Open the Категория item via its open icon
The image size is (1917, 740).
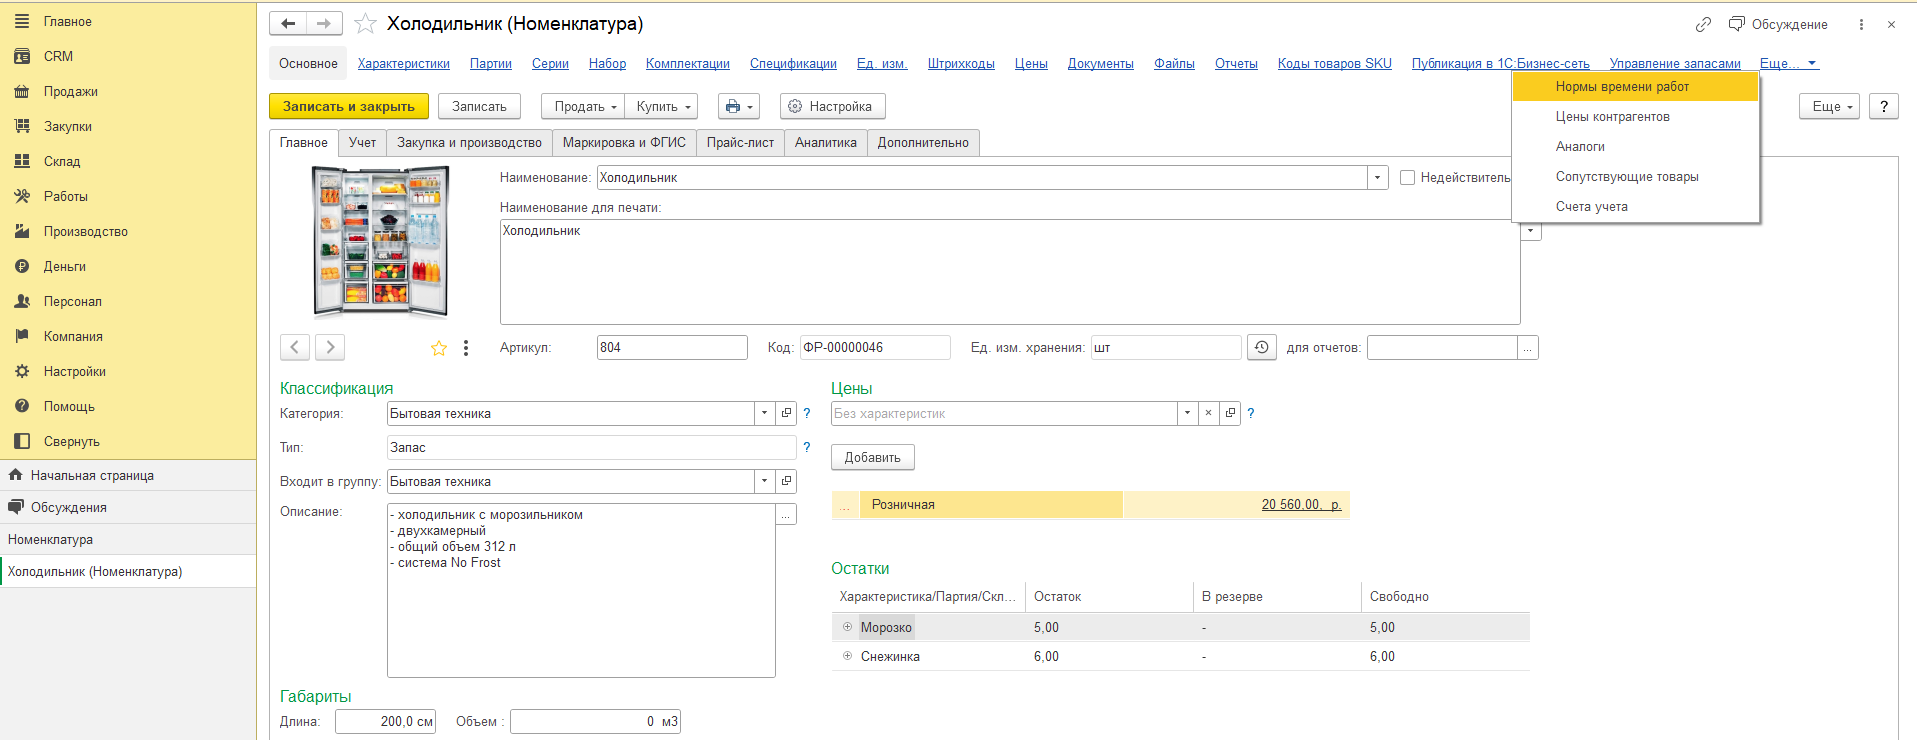pos(787,413)
